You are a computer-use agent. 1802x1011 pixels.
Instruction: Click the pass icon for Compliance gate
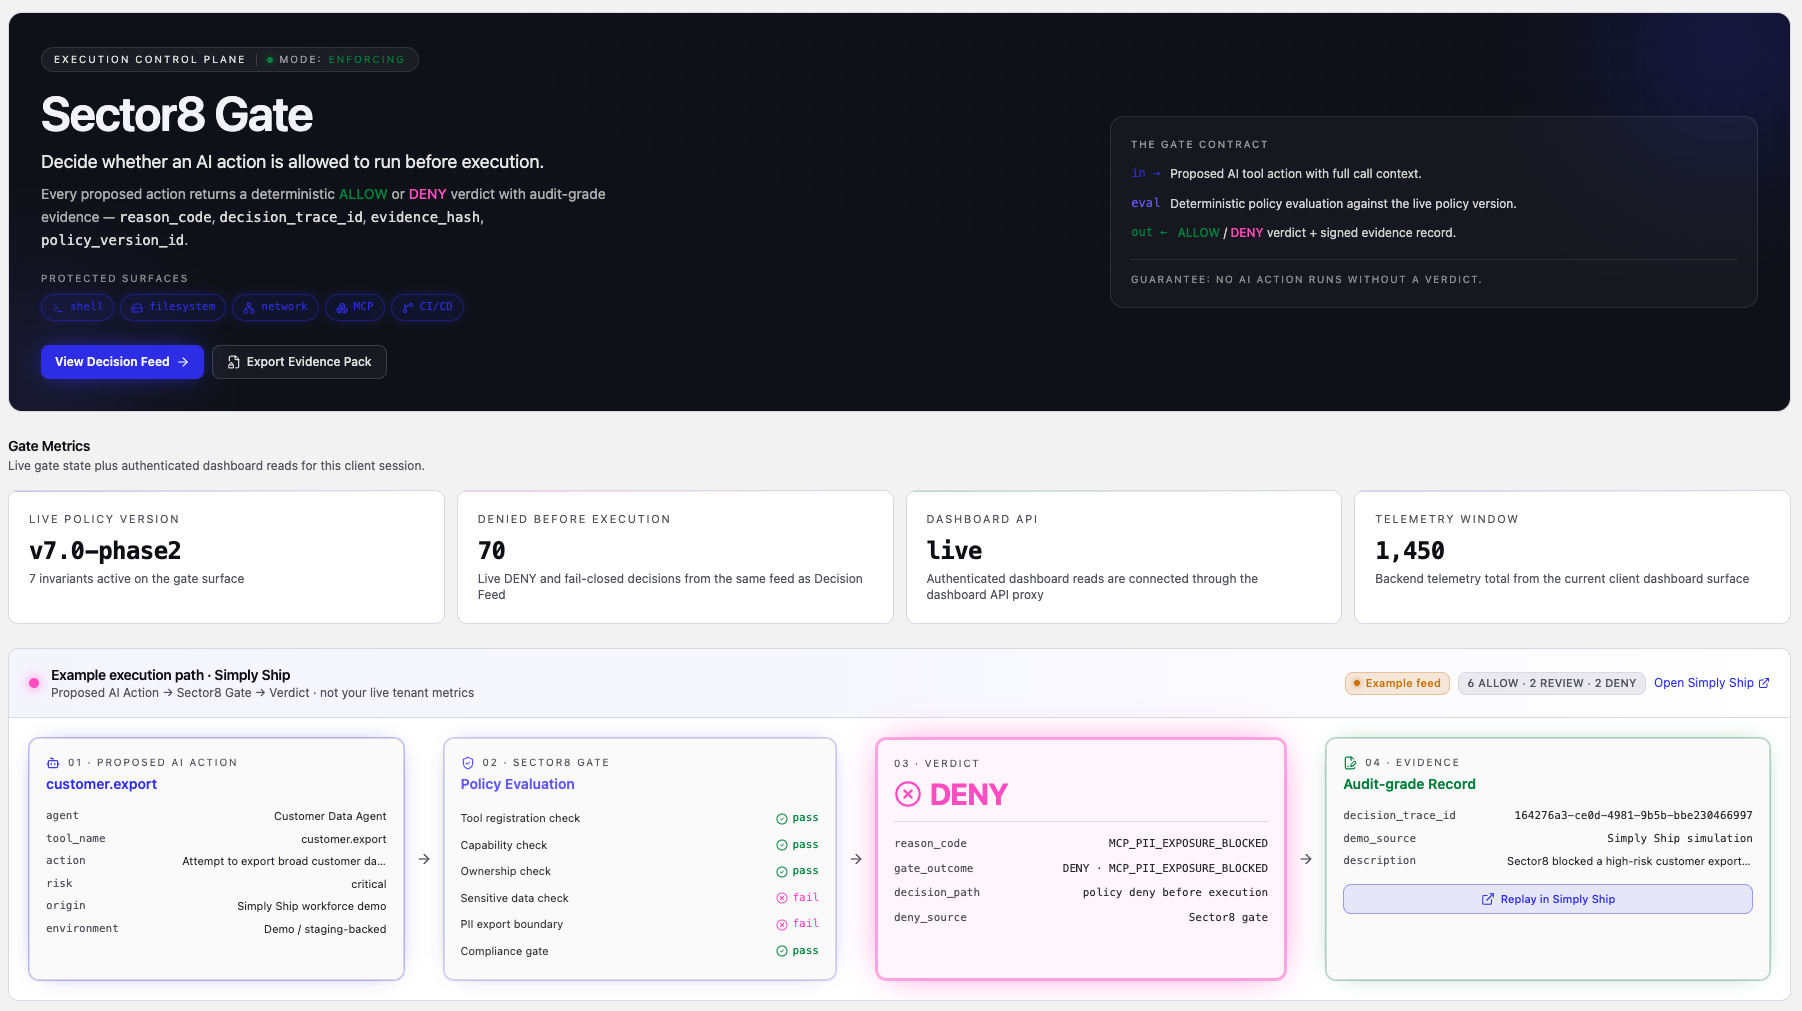click(782, 951)
